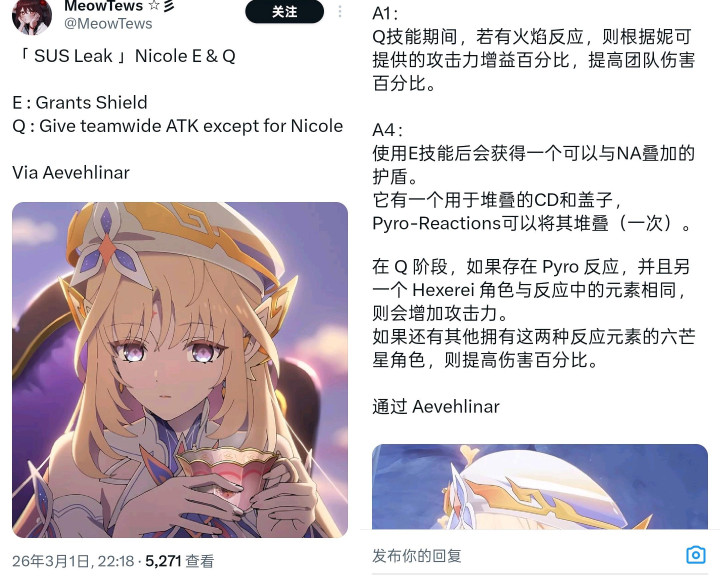Tap the 通过 Aevehlinar credit line
The height and width of the screenshot is (576, 720).
[x=436, y=407]
